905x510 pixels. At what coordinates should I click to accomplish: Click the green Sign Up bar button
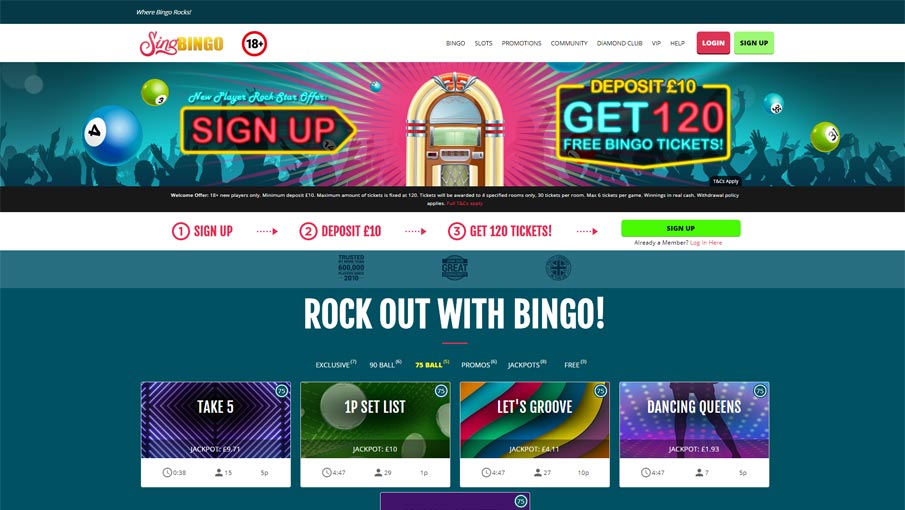pos(680,228)
